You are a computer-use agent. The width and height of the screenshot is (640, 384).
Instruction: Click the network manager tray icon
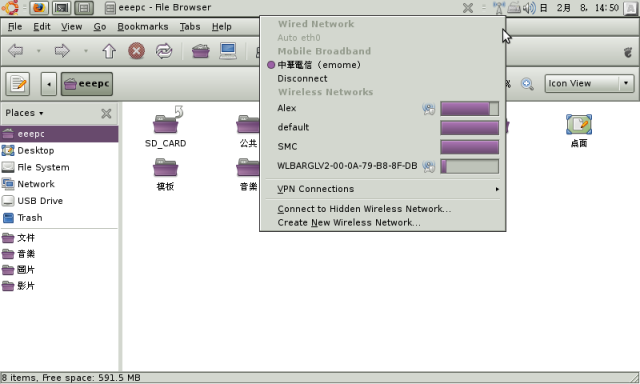pyautogui.click(x=499, y=8)
